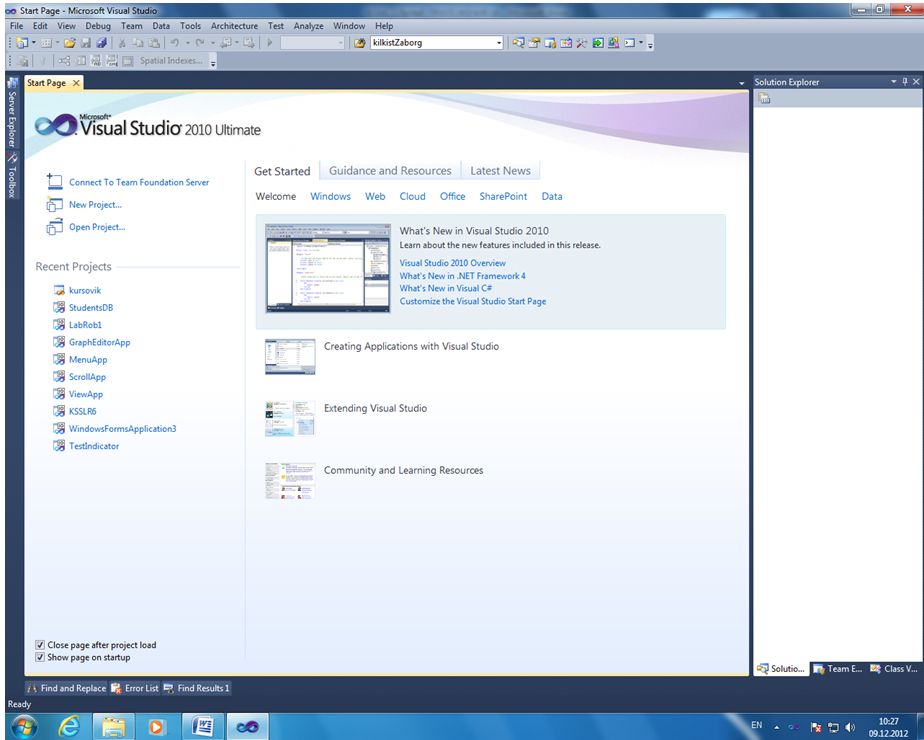Click Customize the Visual Studio Start Page
924x740 pixels.
[473, 301]
